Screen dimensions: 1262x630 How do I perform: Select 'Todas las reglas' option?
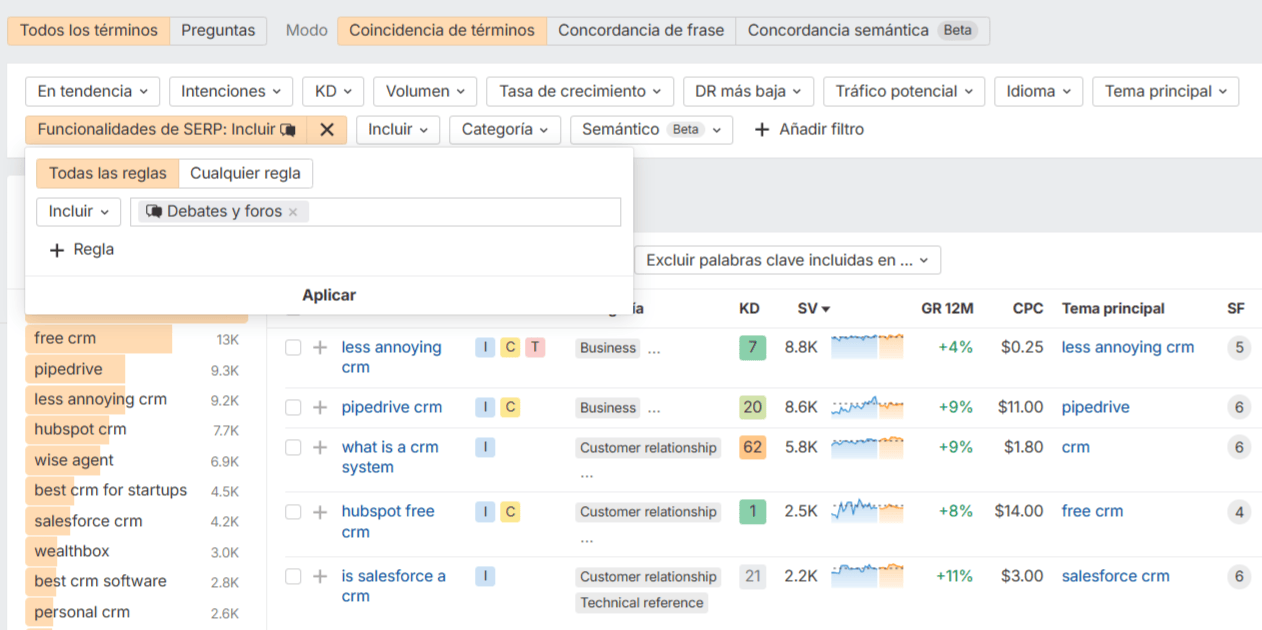point(108,174)
